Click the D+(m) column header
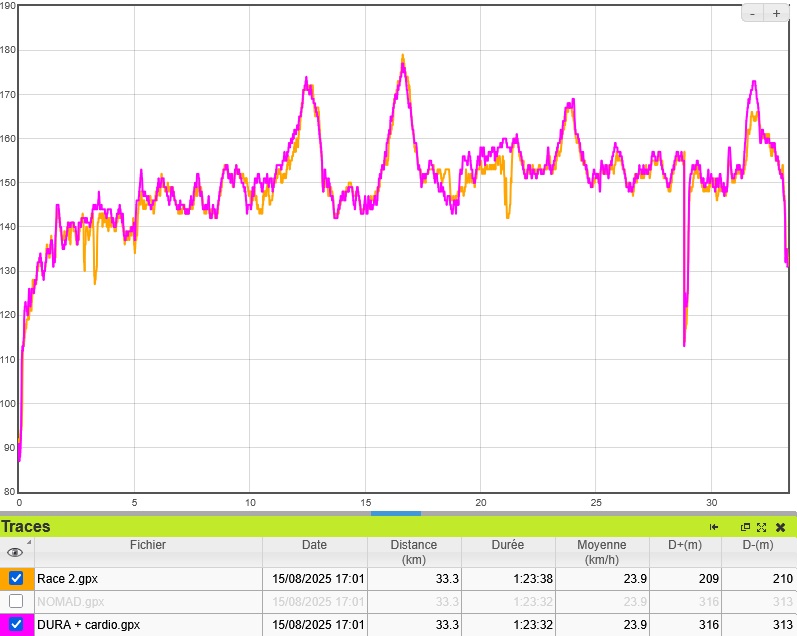The width and height of the screenshot is (797, 636). tap(683, 545)
